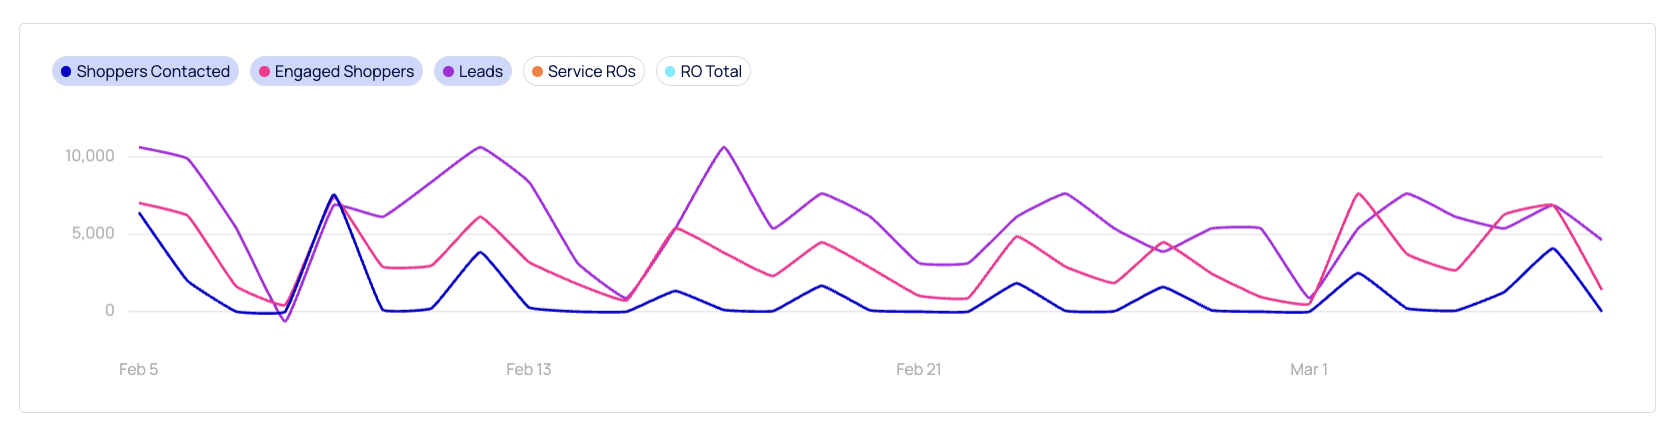
Task: Click the 10,000 y-axis label
Action: click(90, 156)
